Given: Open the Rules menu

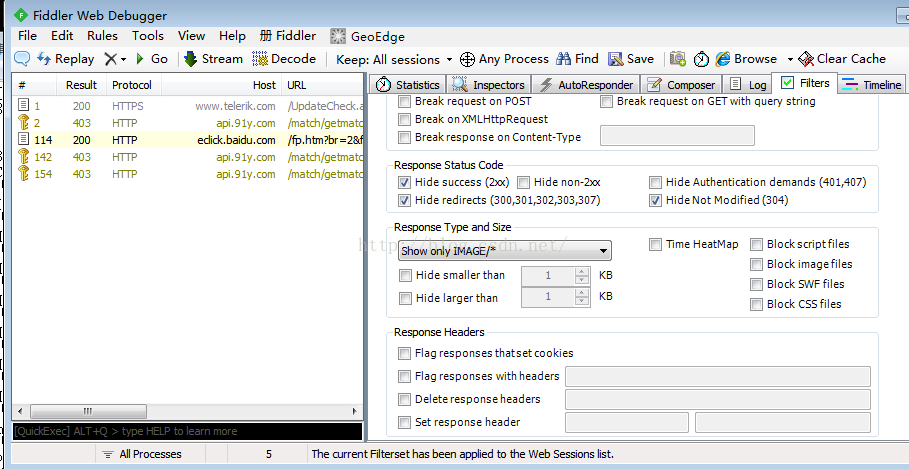Looking at the screenshot, I should pyautogui.click(x=103, y=36).
